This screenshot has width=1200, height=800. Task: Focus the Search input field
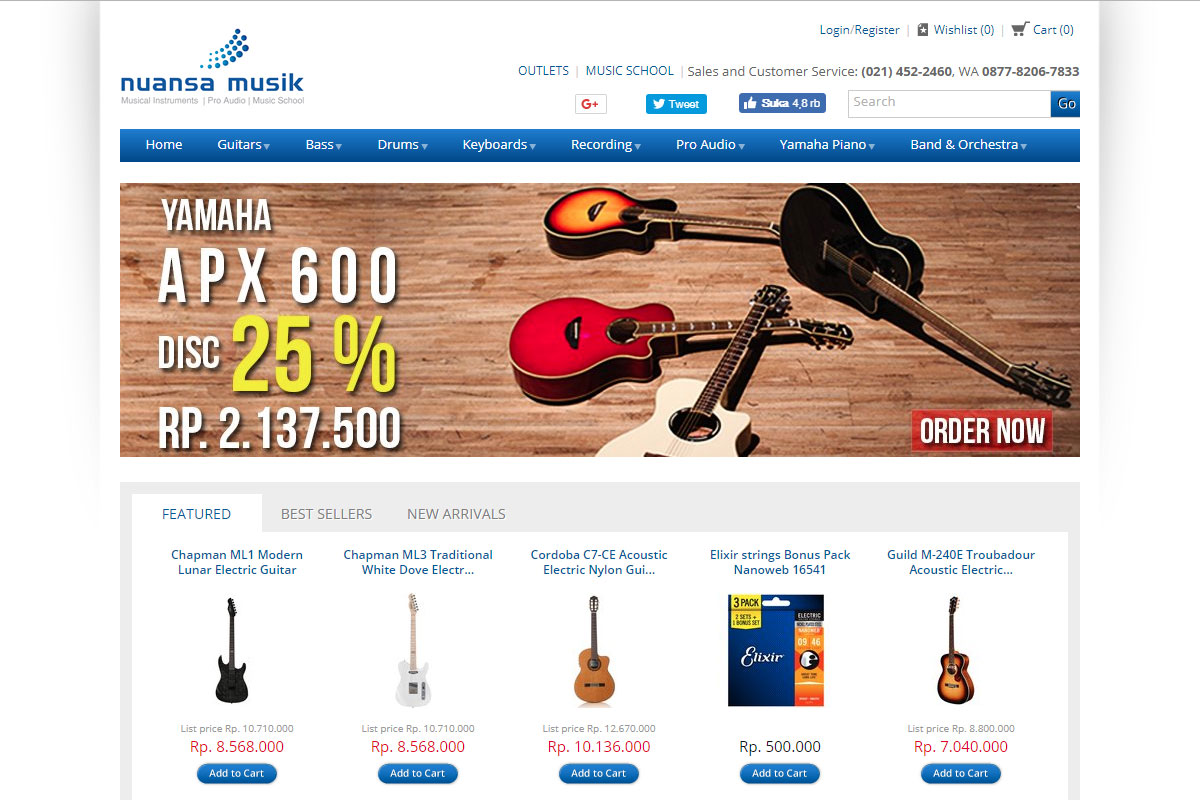[949, 104]
